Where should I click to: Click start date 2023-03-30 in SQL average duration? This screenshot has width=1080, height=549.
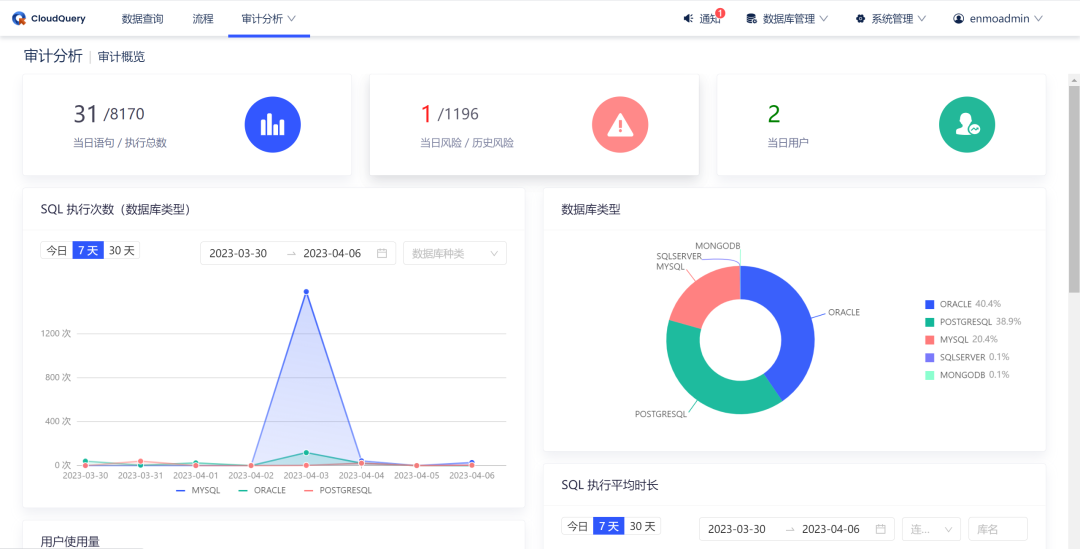click(737, 529)
